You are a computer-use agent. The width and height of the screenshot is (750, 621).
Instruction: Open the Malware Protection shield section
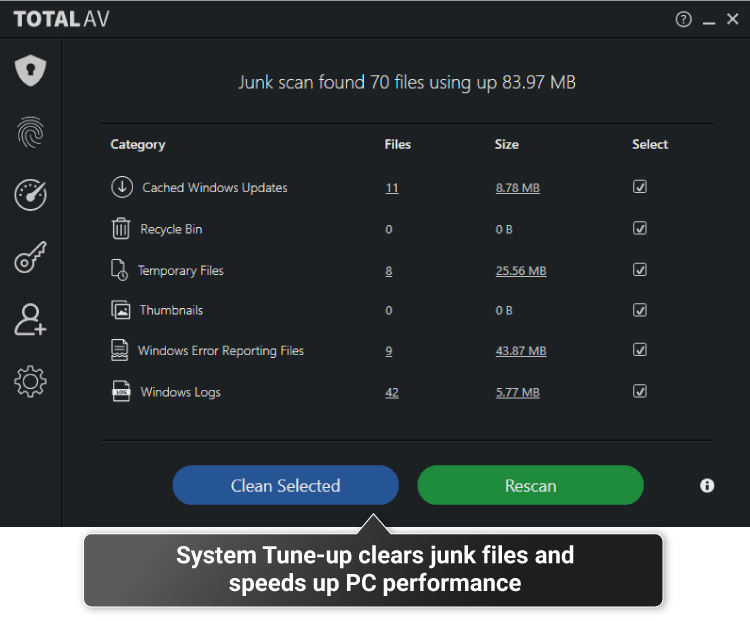coord(31,71)
